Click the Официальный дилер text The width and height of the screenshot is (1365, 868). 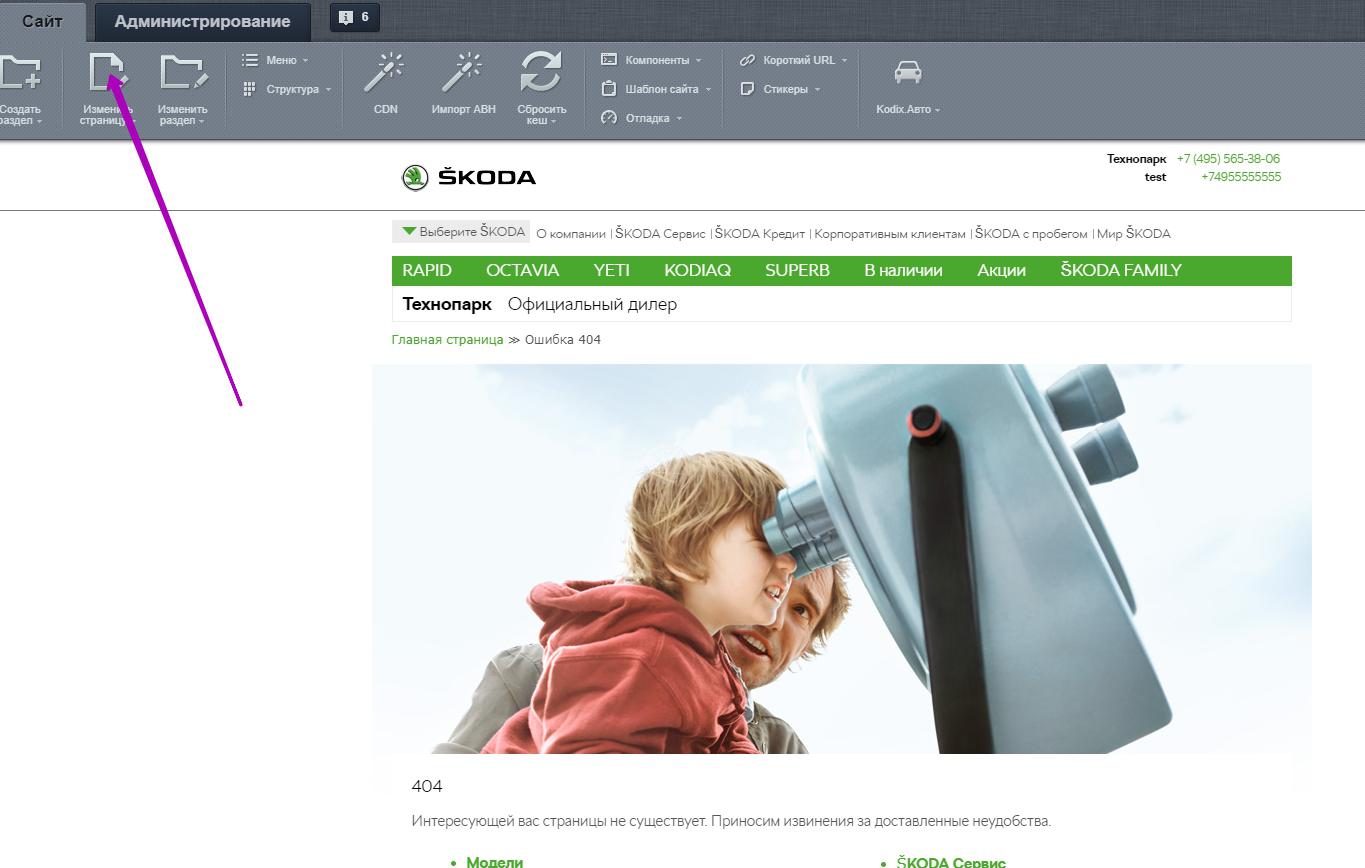[592, 304]
